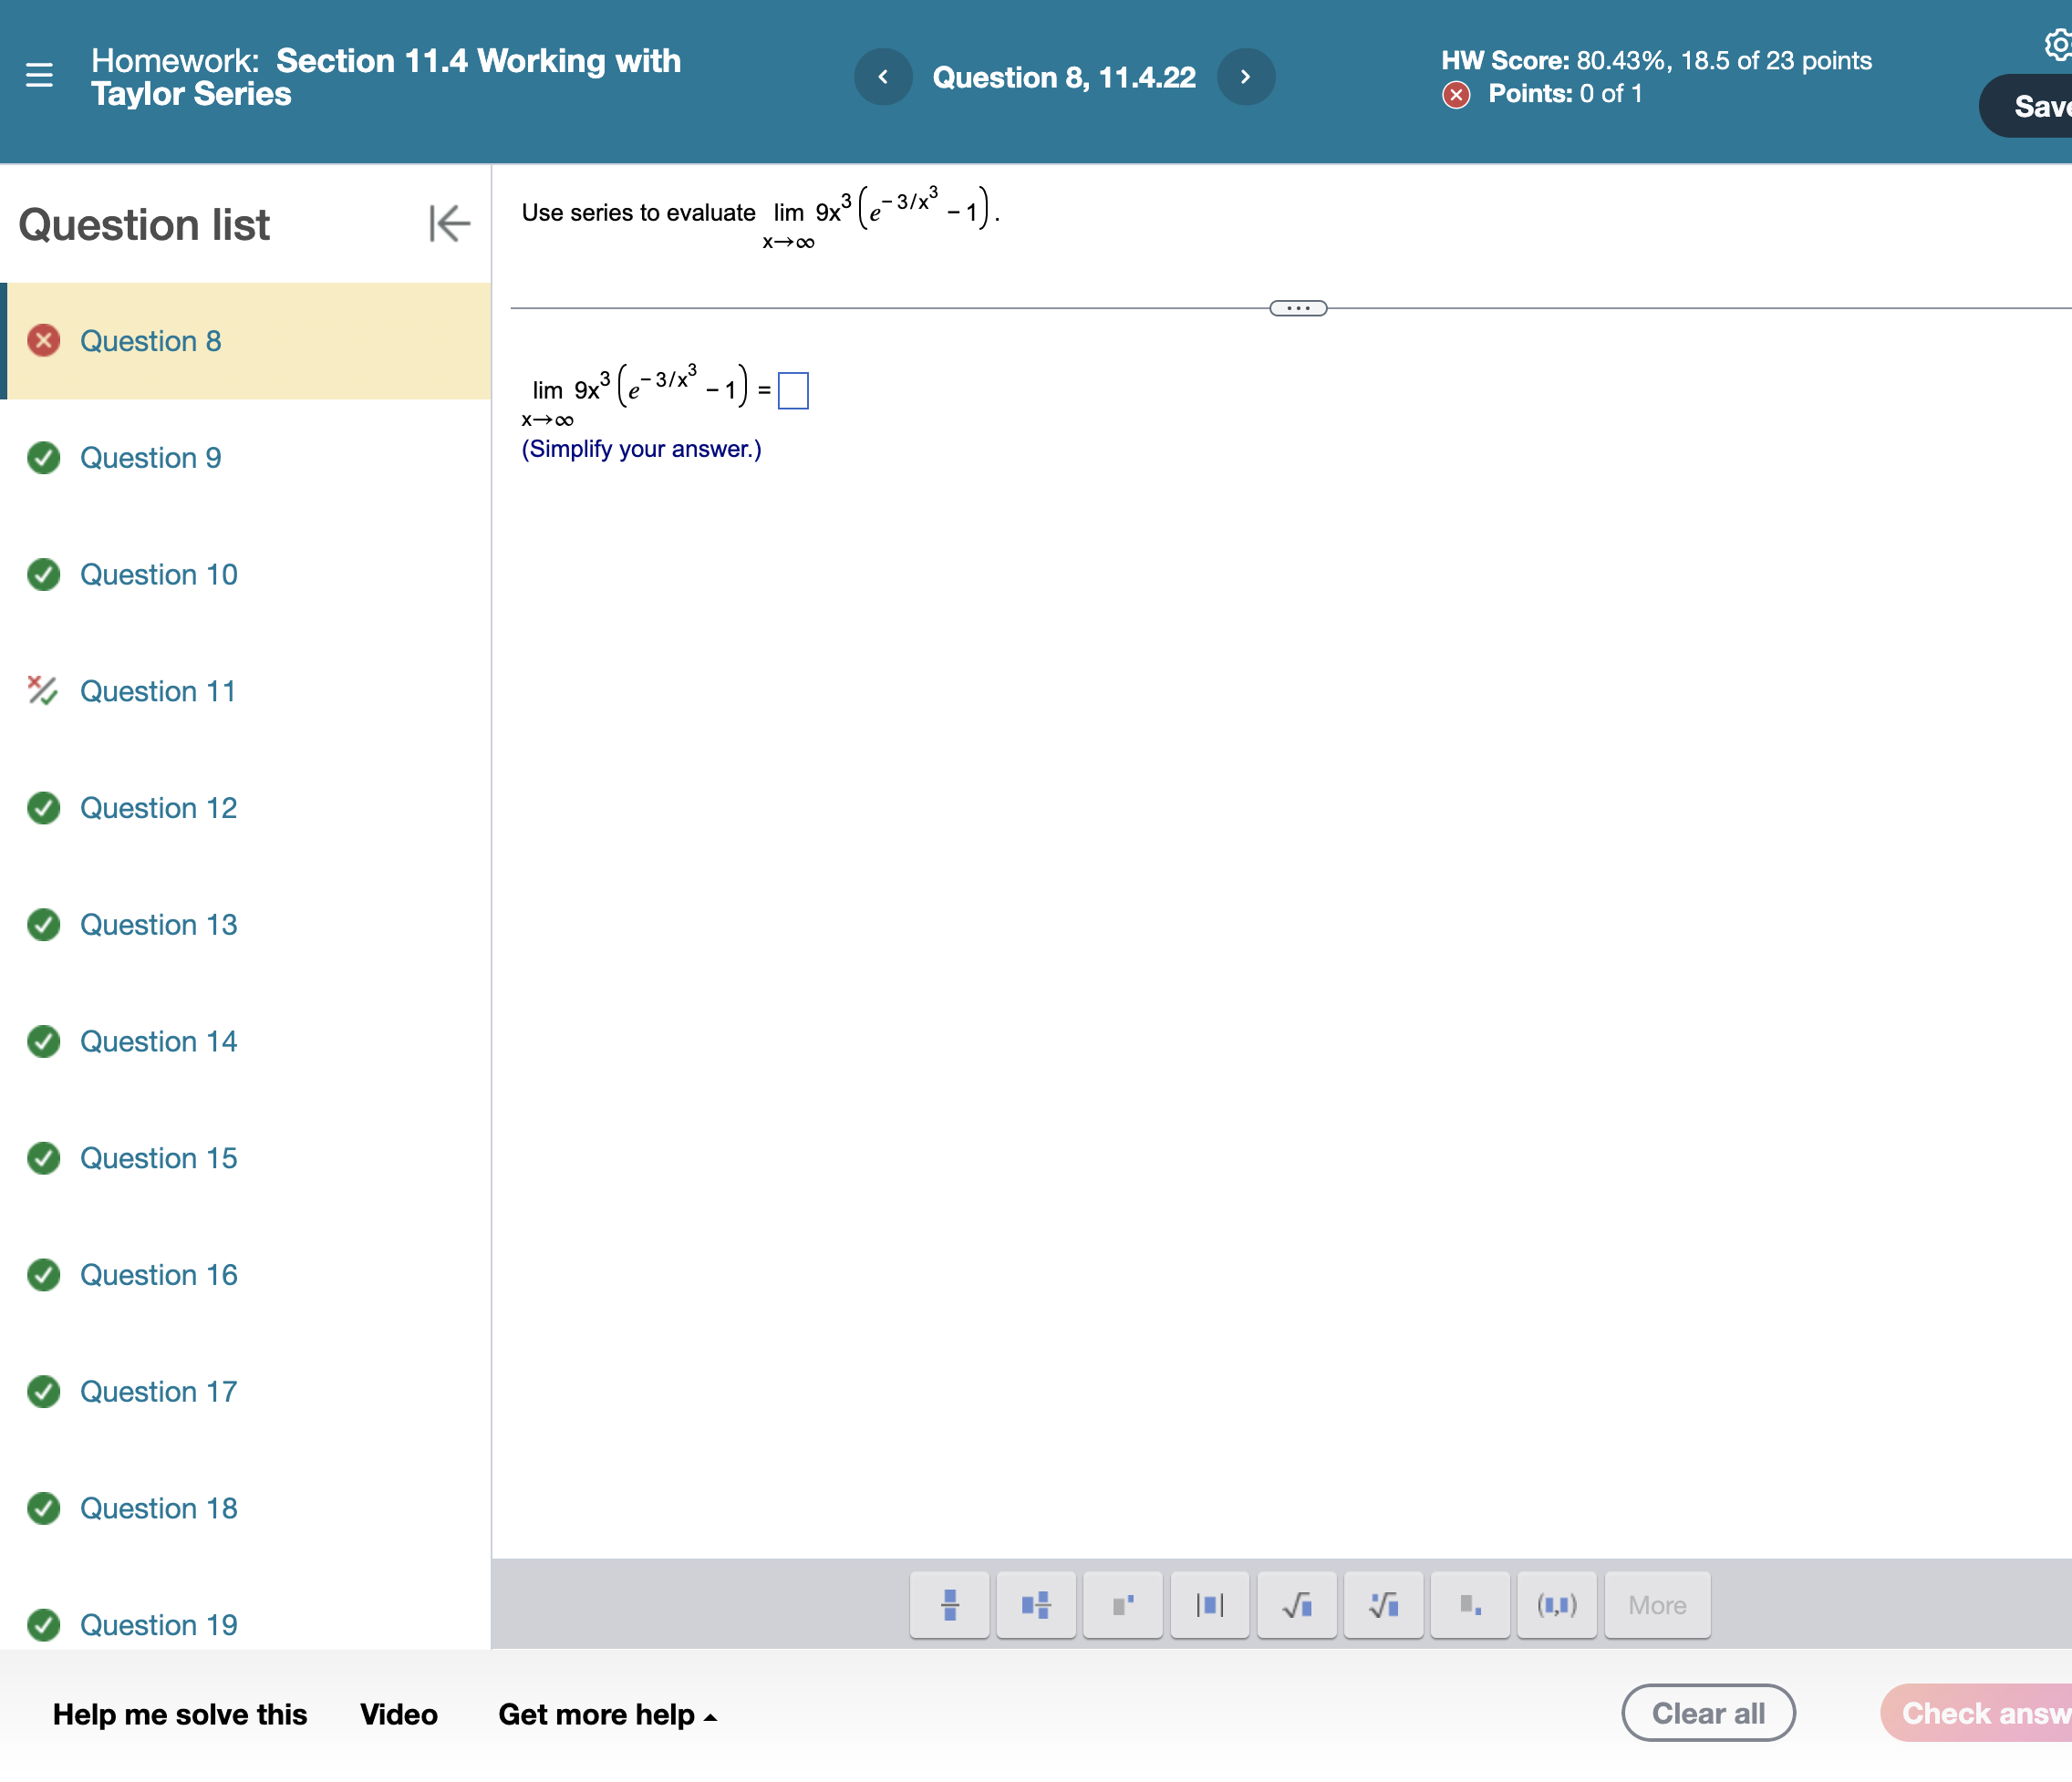Collapse the Question list panel
This screenshot has height=1782, width=2072.
point(449,223)
